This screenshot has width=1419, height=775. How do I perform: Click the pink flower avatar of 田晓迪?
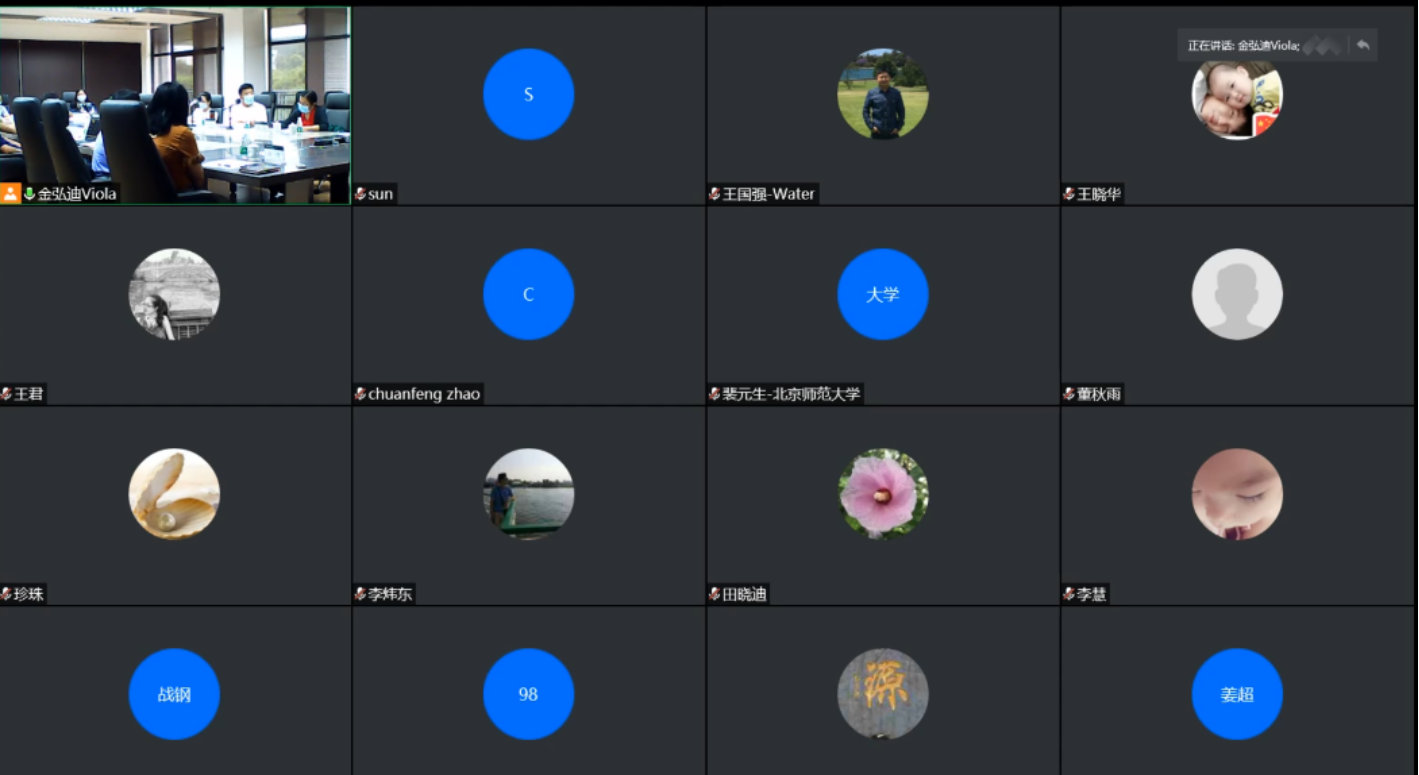pos(882,494)
